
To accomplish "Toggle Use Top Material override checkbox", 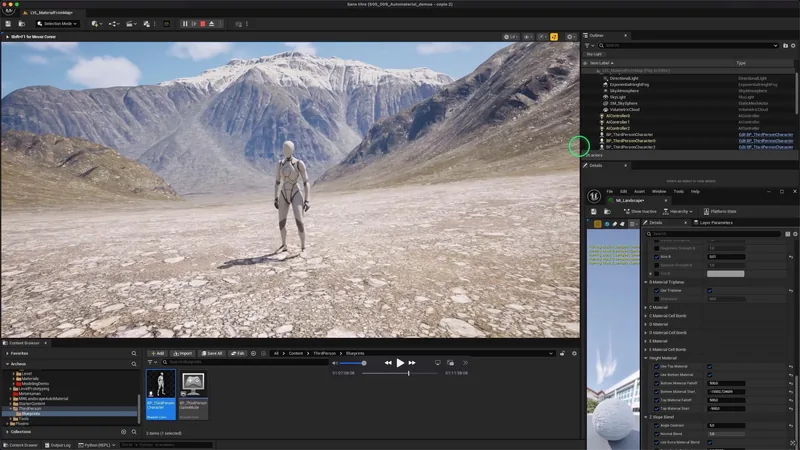I will pyautogui.click(x=657, y=366).
